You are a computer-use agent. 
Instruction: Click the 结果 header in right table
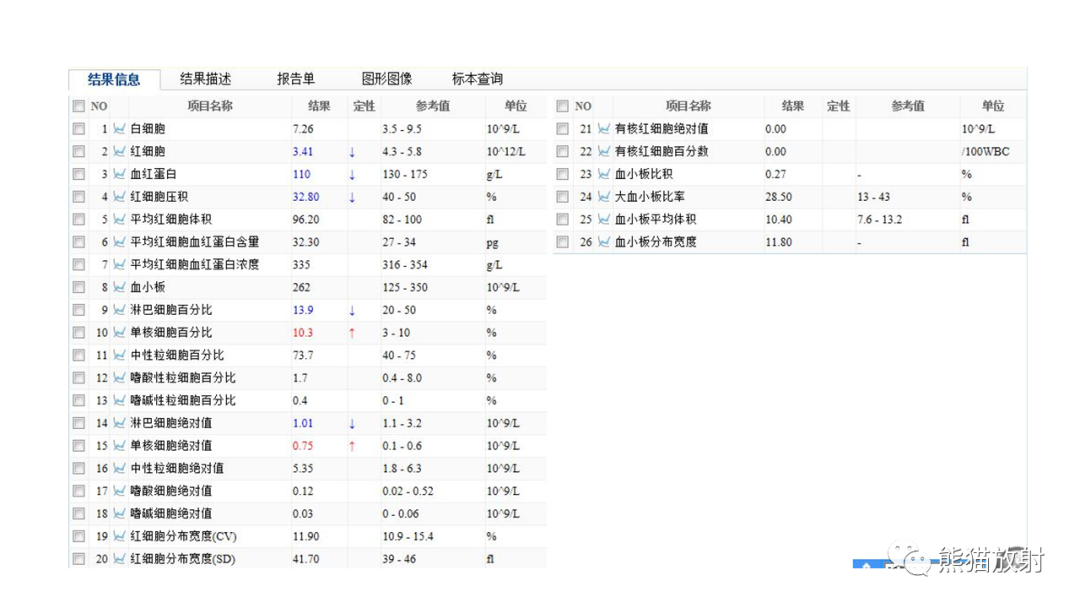click(793, 106)
